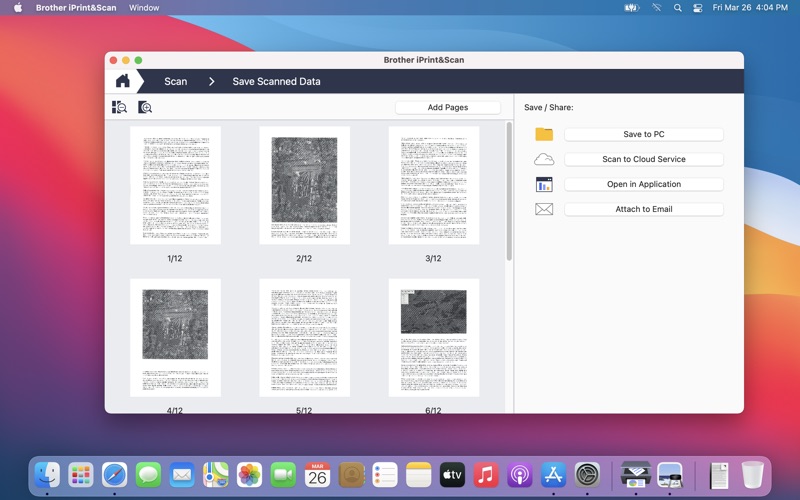Screen dimensions: 800x500
Task: Open App Store in the dock
Action: tap(554, 475)
